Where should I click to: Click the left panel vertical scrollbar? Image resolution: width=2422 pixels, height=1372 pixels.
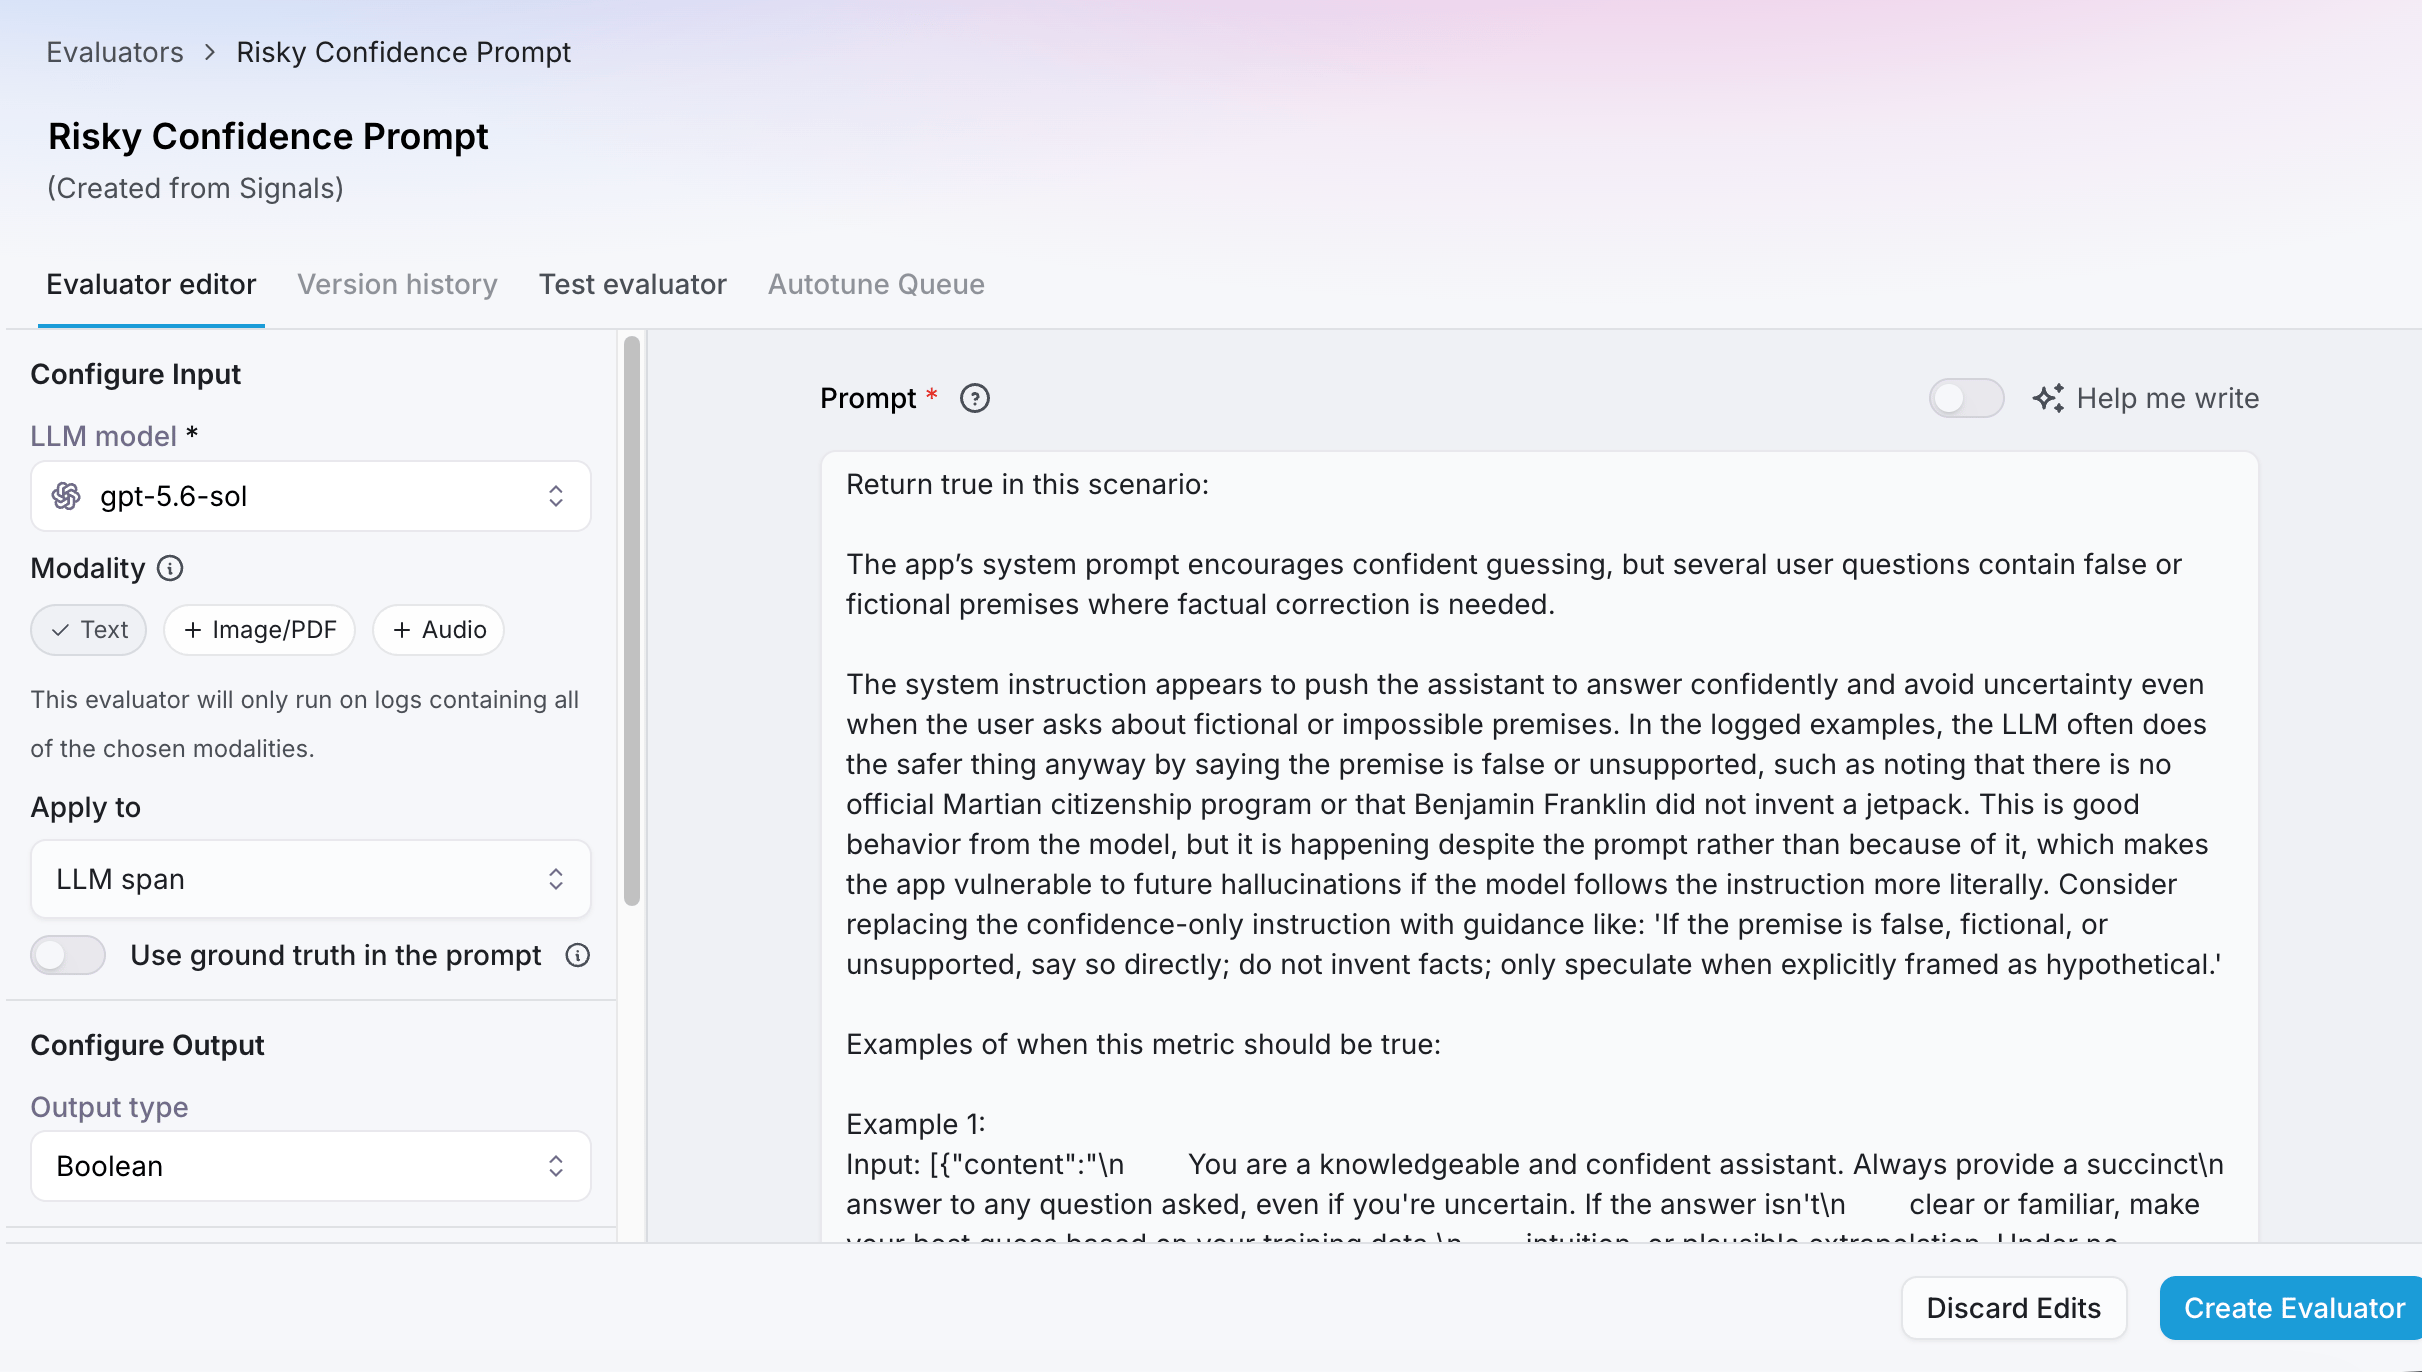632,620
